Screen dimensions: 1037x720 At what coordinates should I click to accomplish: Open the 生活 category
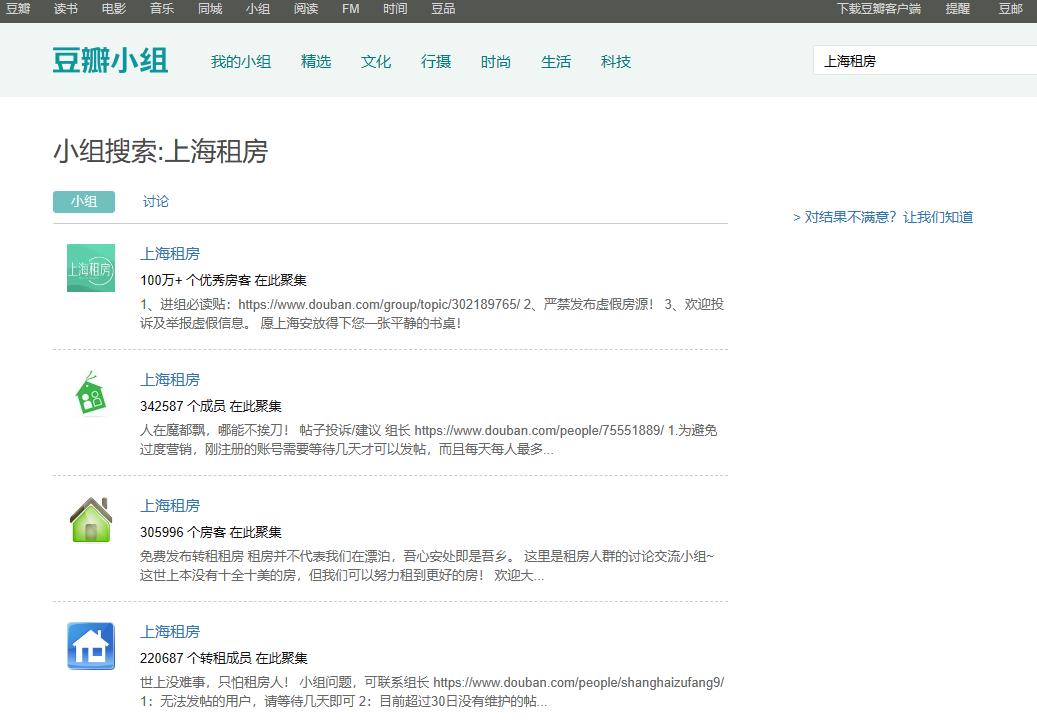[x=556, y=61]
